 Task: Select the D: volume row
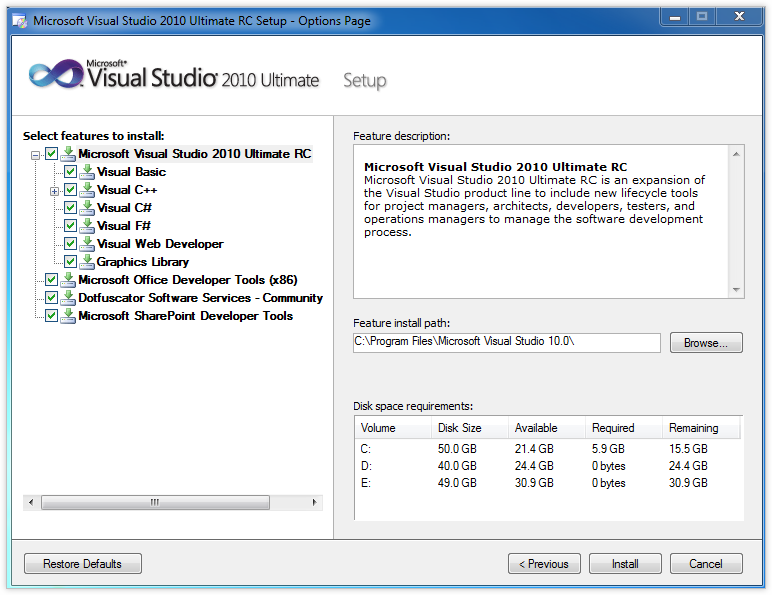[x=548, y=466]
